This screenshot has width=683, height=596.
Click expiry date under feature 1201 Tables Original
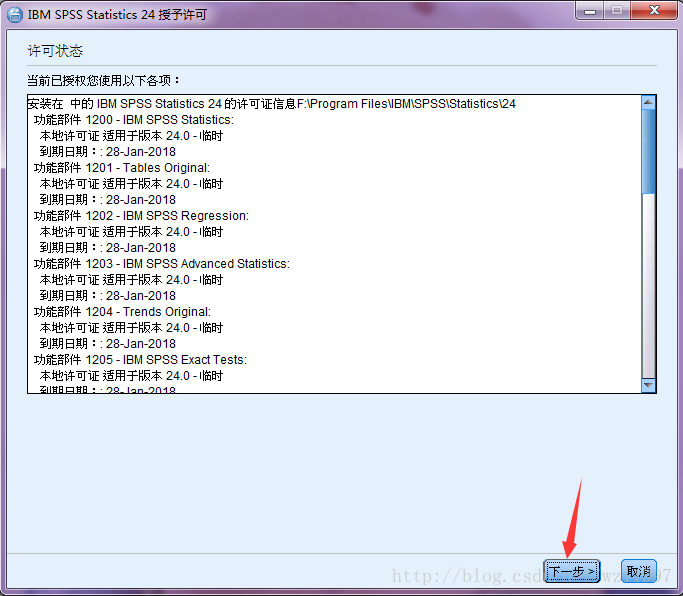(108, 200)
